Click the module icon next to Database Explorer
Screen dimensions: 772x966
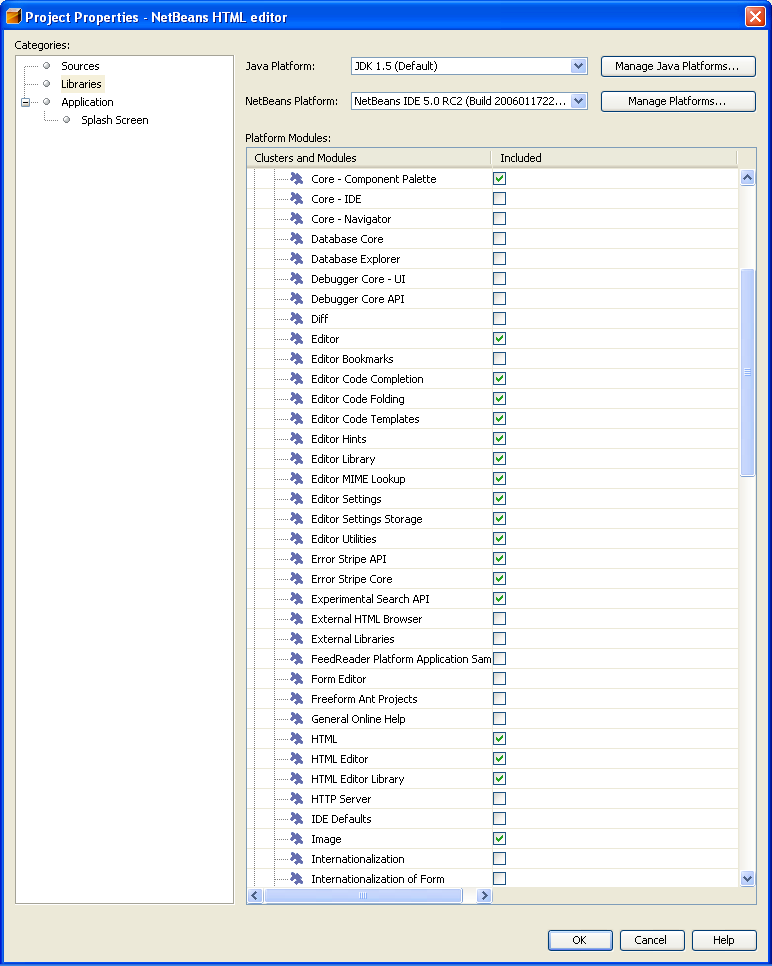tap(296, 259)
